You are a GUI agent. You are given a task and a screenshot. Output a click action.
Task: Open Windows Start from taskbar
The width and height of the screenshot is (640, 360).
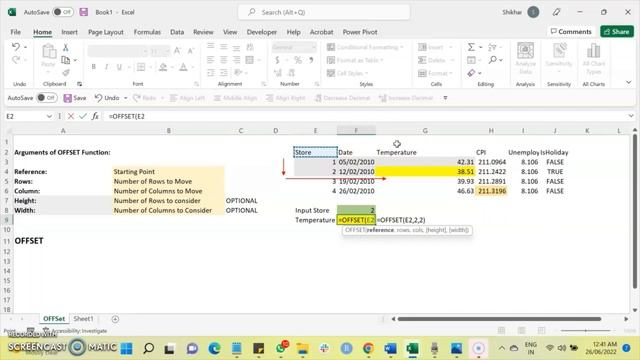pyautogui.click(x=127, y=348)
